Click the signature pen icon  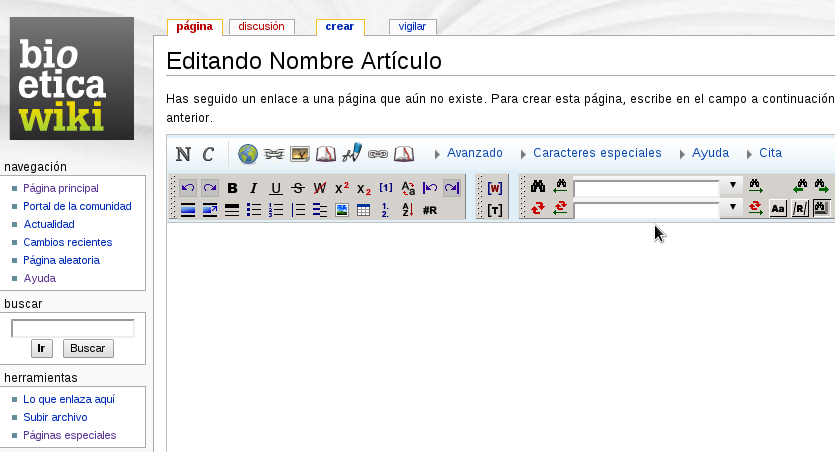point(351,154)
